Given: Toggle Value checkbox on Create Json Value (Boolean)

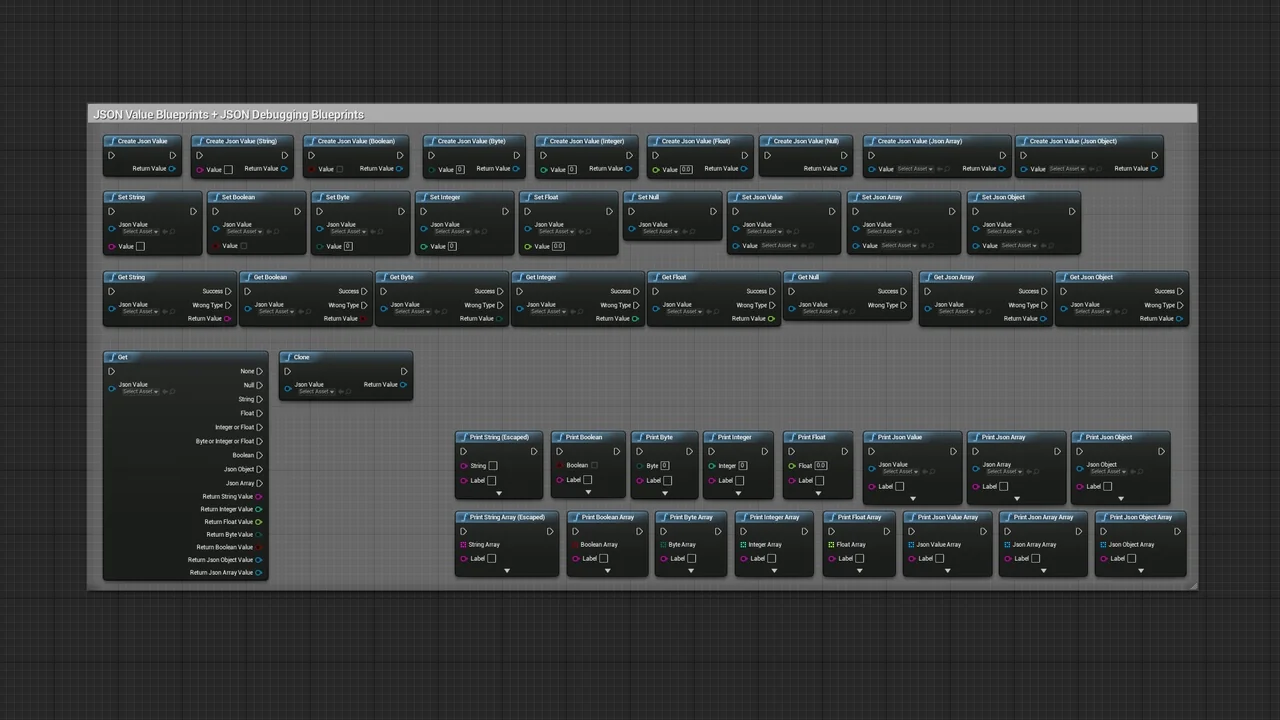Looking at the screenshot, I should [x=340, y=169].
